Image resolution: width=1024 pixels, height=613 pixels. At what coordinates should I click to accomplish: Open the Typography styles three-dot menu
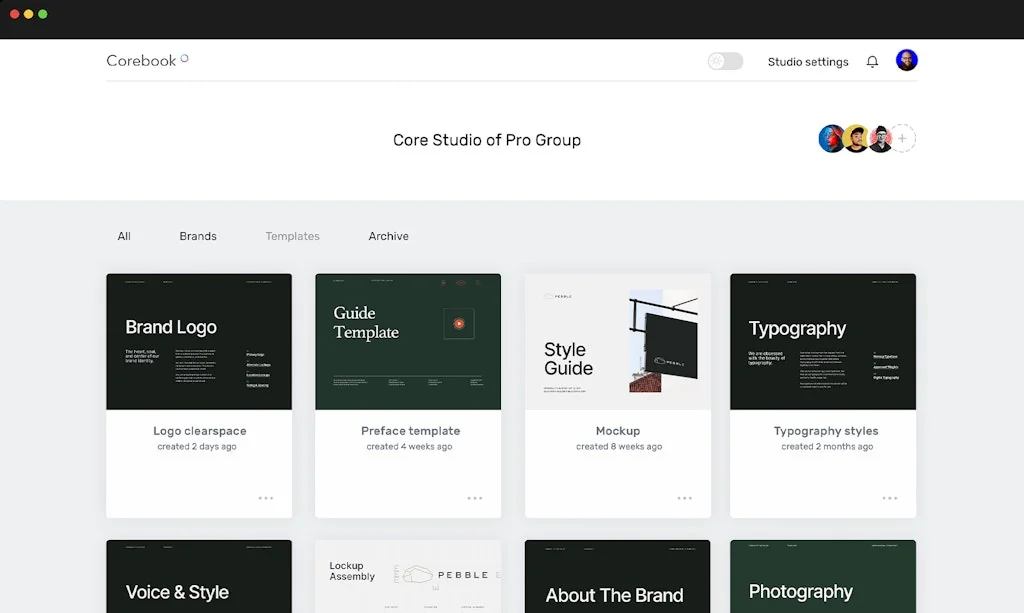point(891,496)
